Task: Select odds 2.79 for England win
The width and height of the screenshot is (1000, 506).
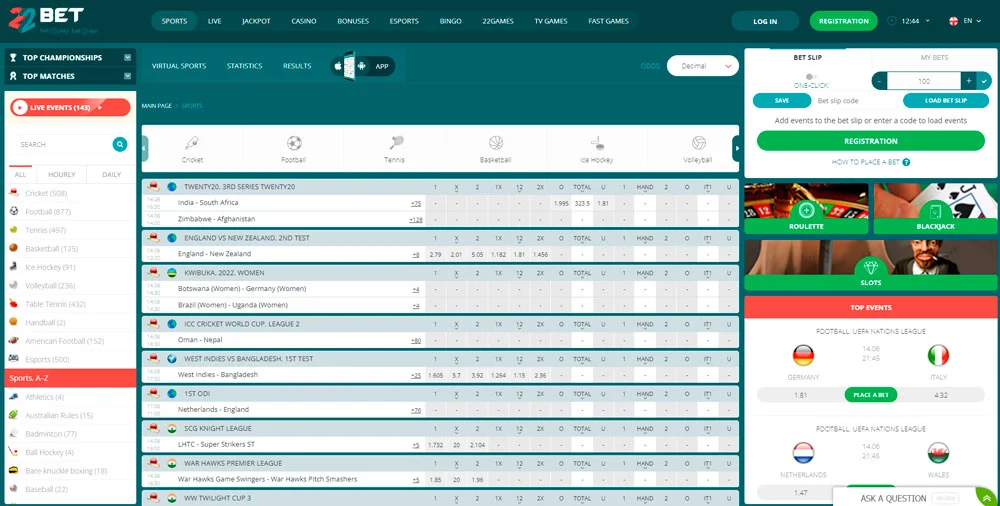Action: coord(436,254)
